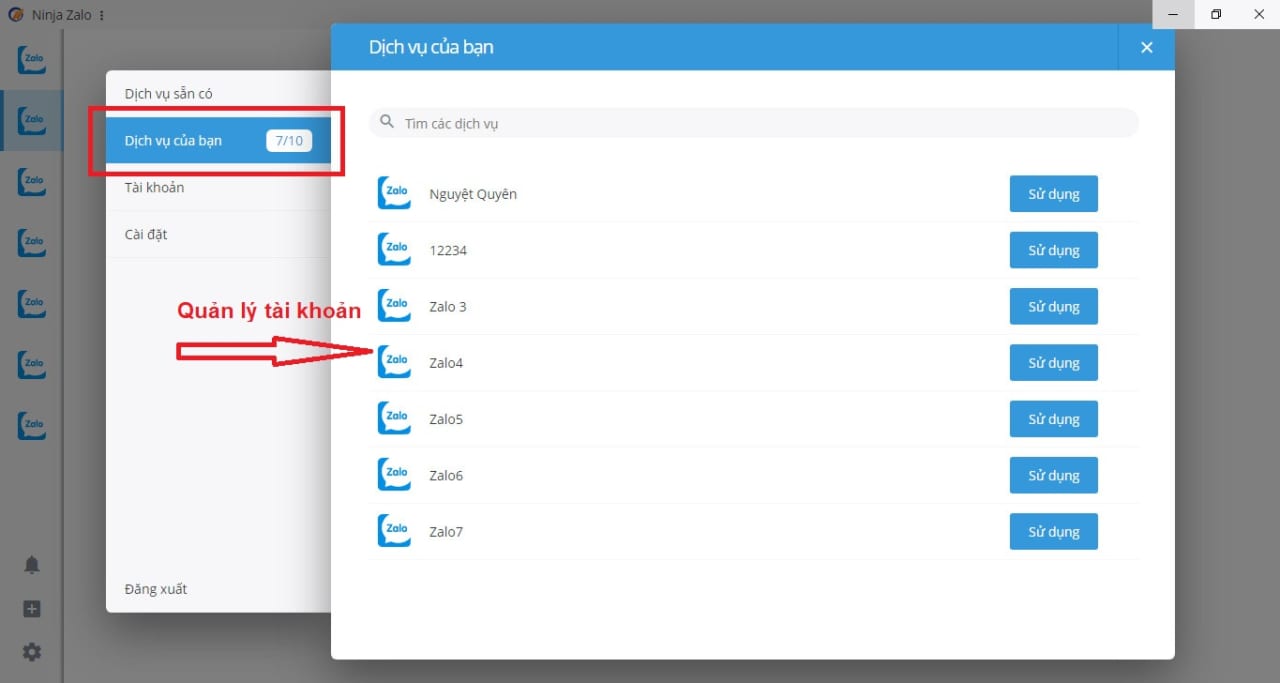Select the Zalo5 service name

(x=446, y=419)
